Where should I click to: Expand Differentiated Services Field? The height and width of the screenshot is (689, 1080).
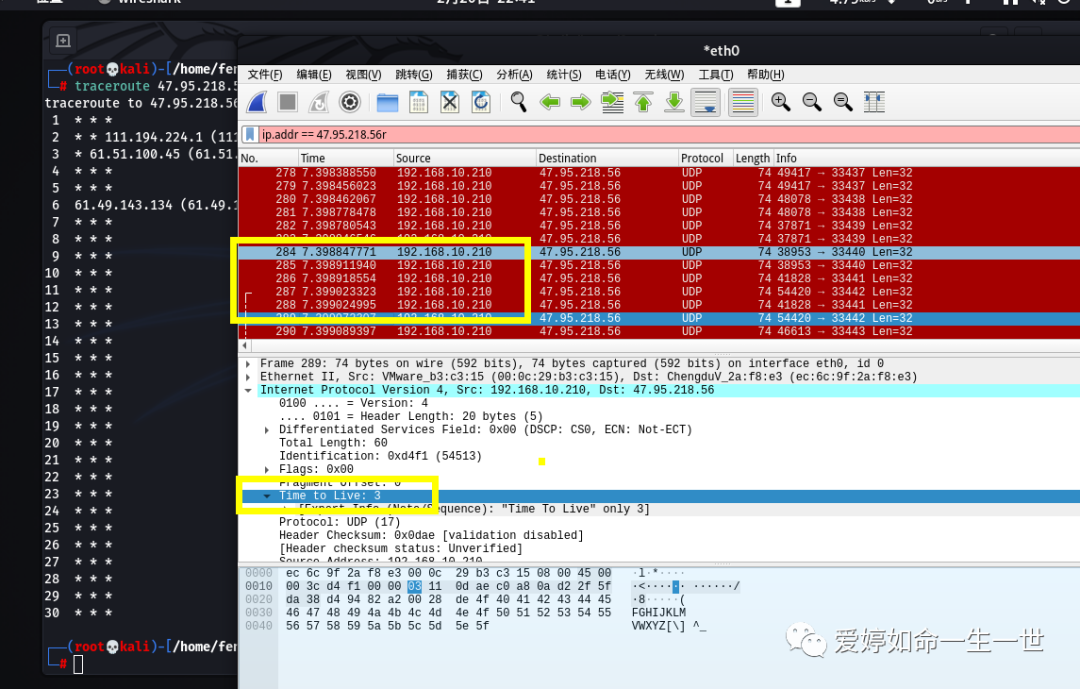(x=267, y=430)
